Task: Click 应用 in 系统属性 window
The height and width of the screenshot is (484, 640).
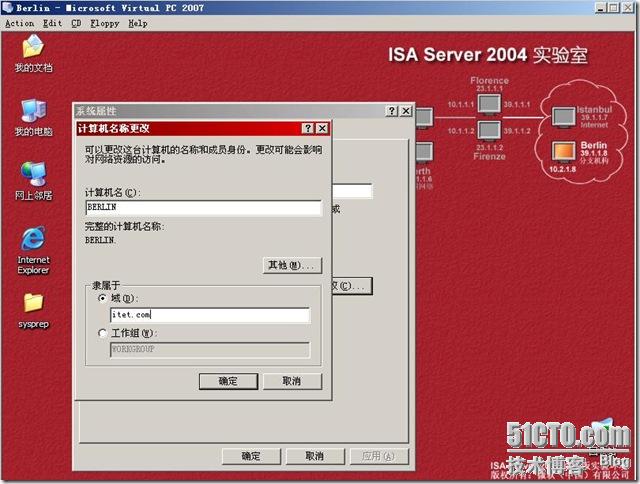Action: pyautogui.click(x=379, y=456)
